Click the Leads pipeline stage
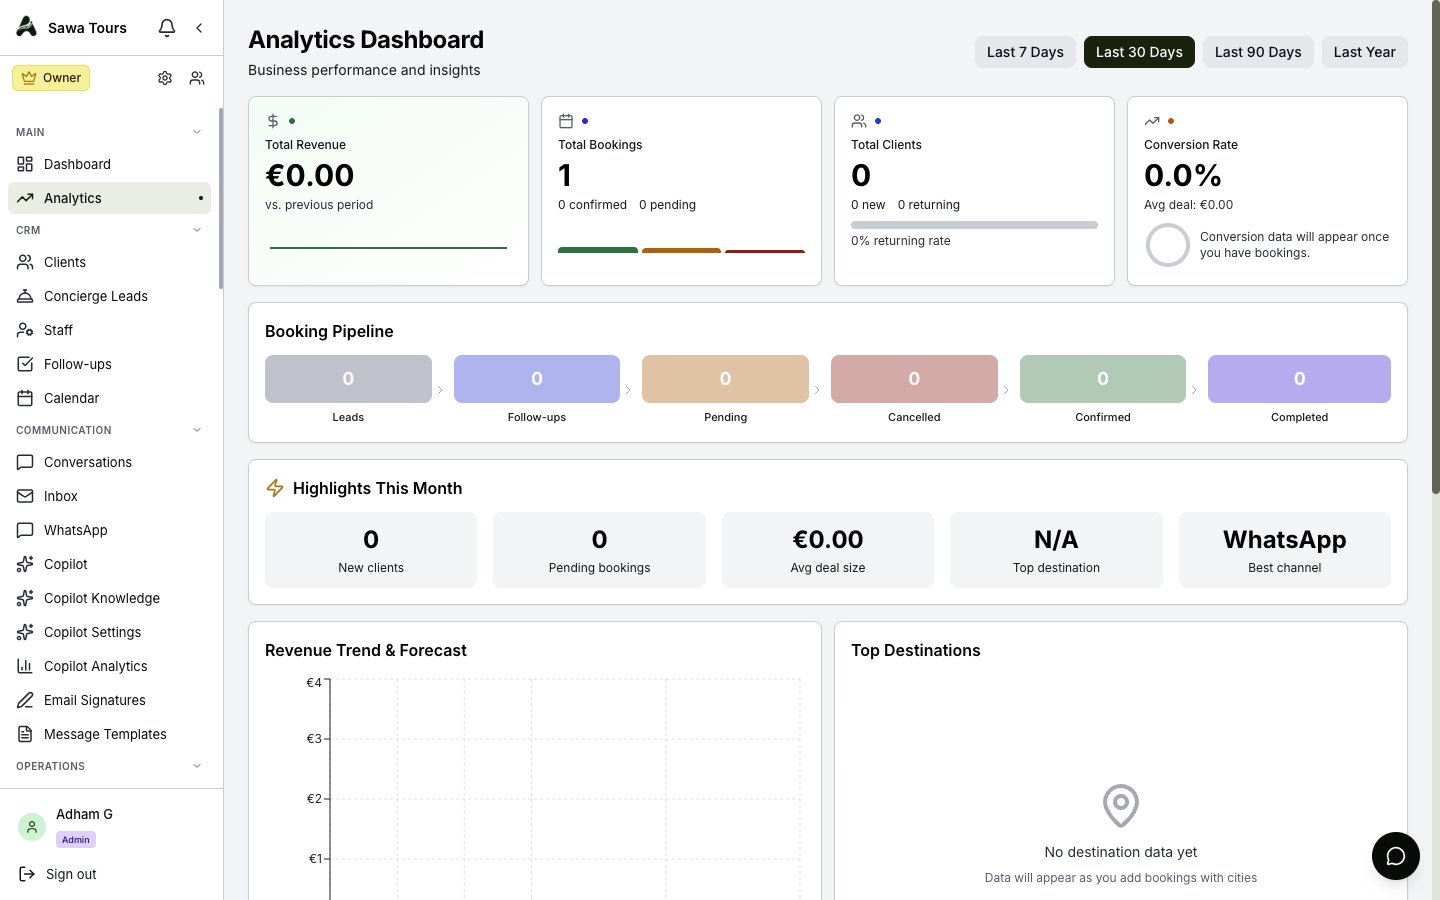The width and height of the screenshot is (1440, 900). click(x=348, y=379)
